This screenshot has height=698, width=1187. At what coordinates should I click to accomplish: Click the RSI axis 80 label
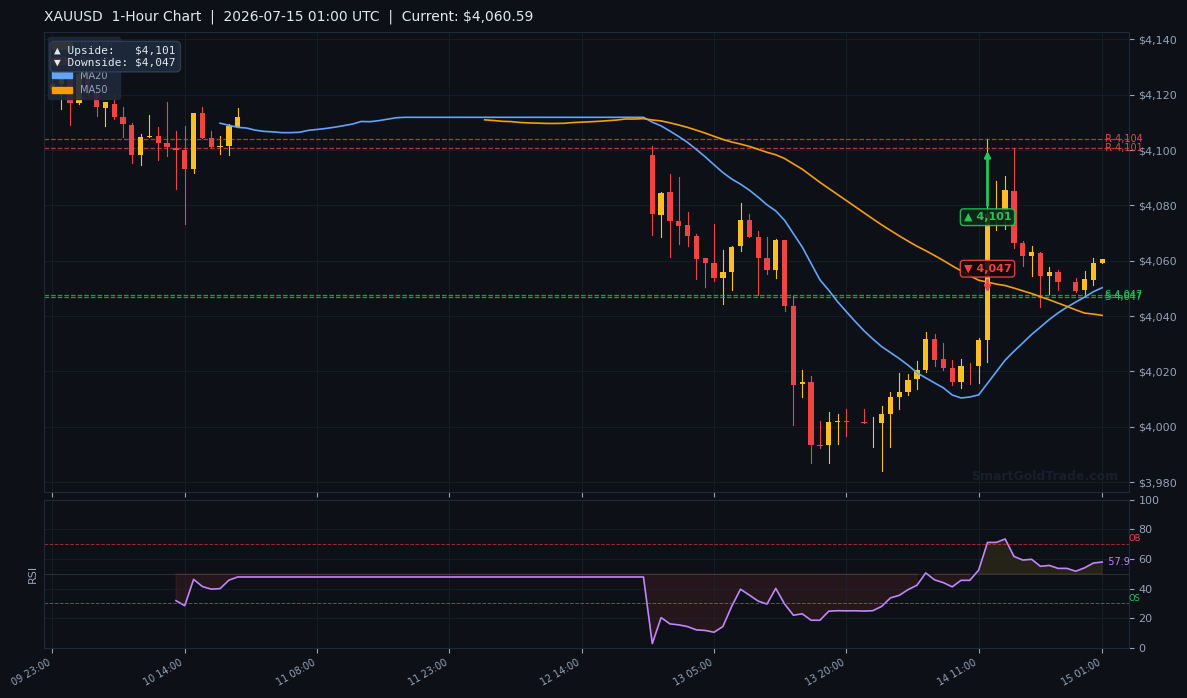coord(1145,530)
